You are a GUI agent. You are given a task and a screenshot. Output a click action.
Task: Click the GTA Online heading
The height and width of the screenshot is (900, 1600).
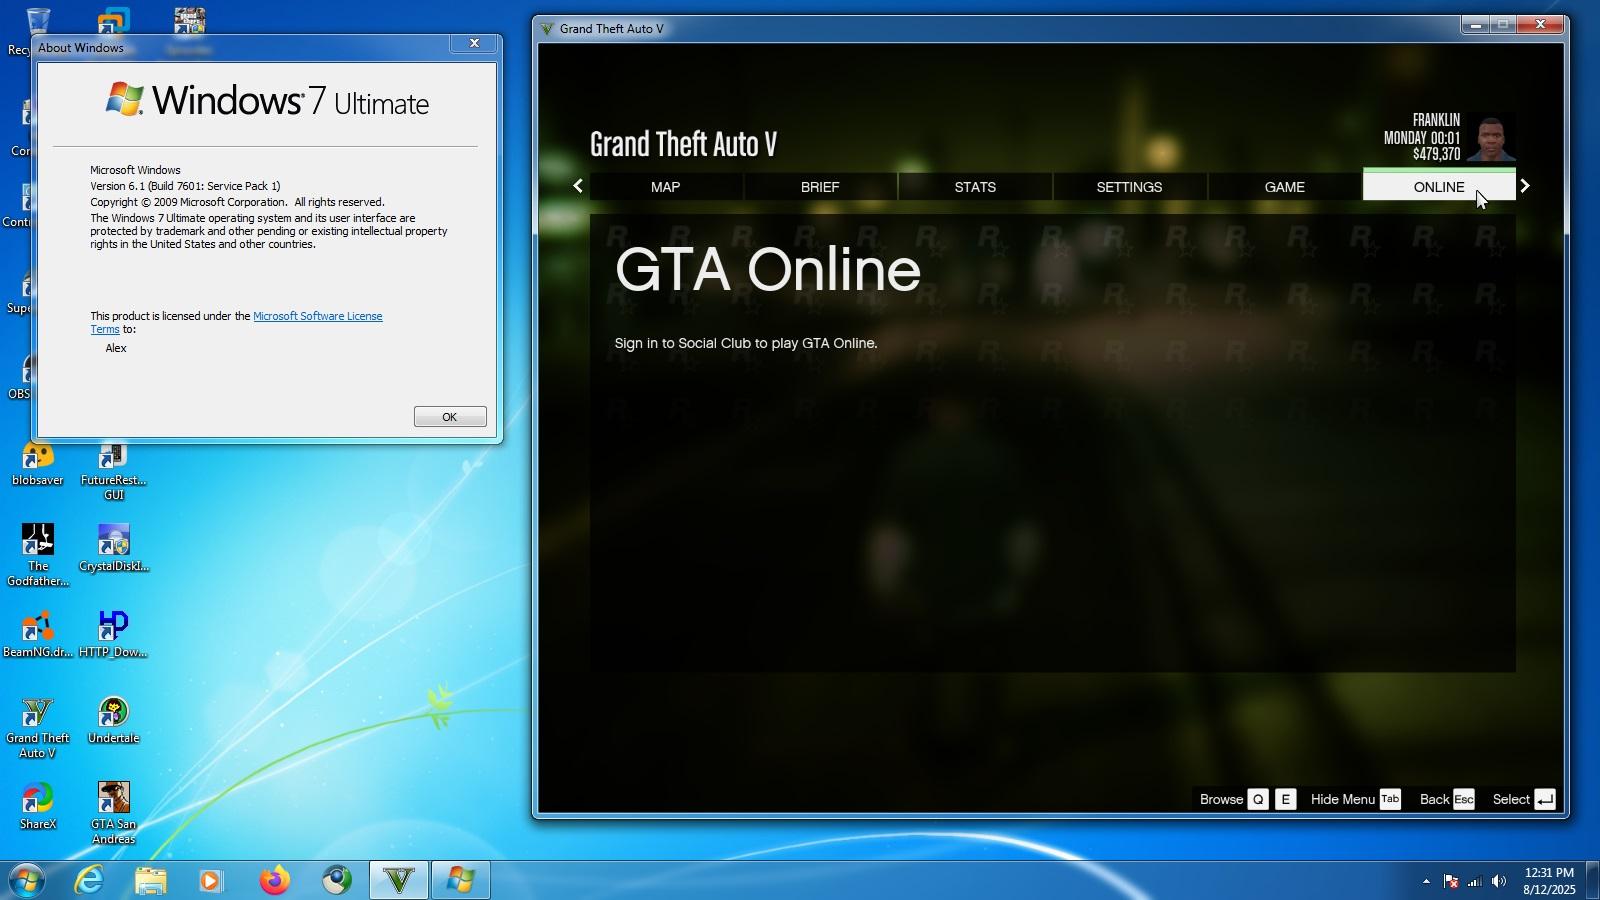(767, 269)
